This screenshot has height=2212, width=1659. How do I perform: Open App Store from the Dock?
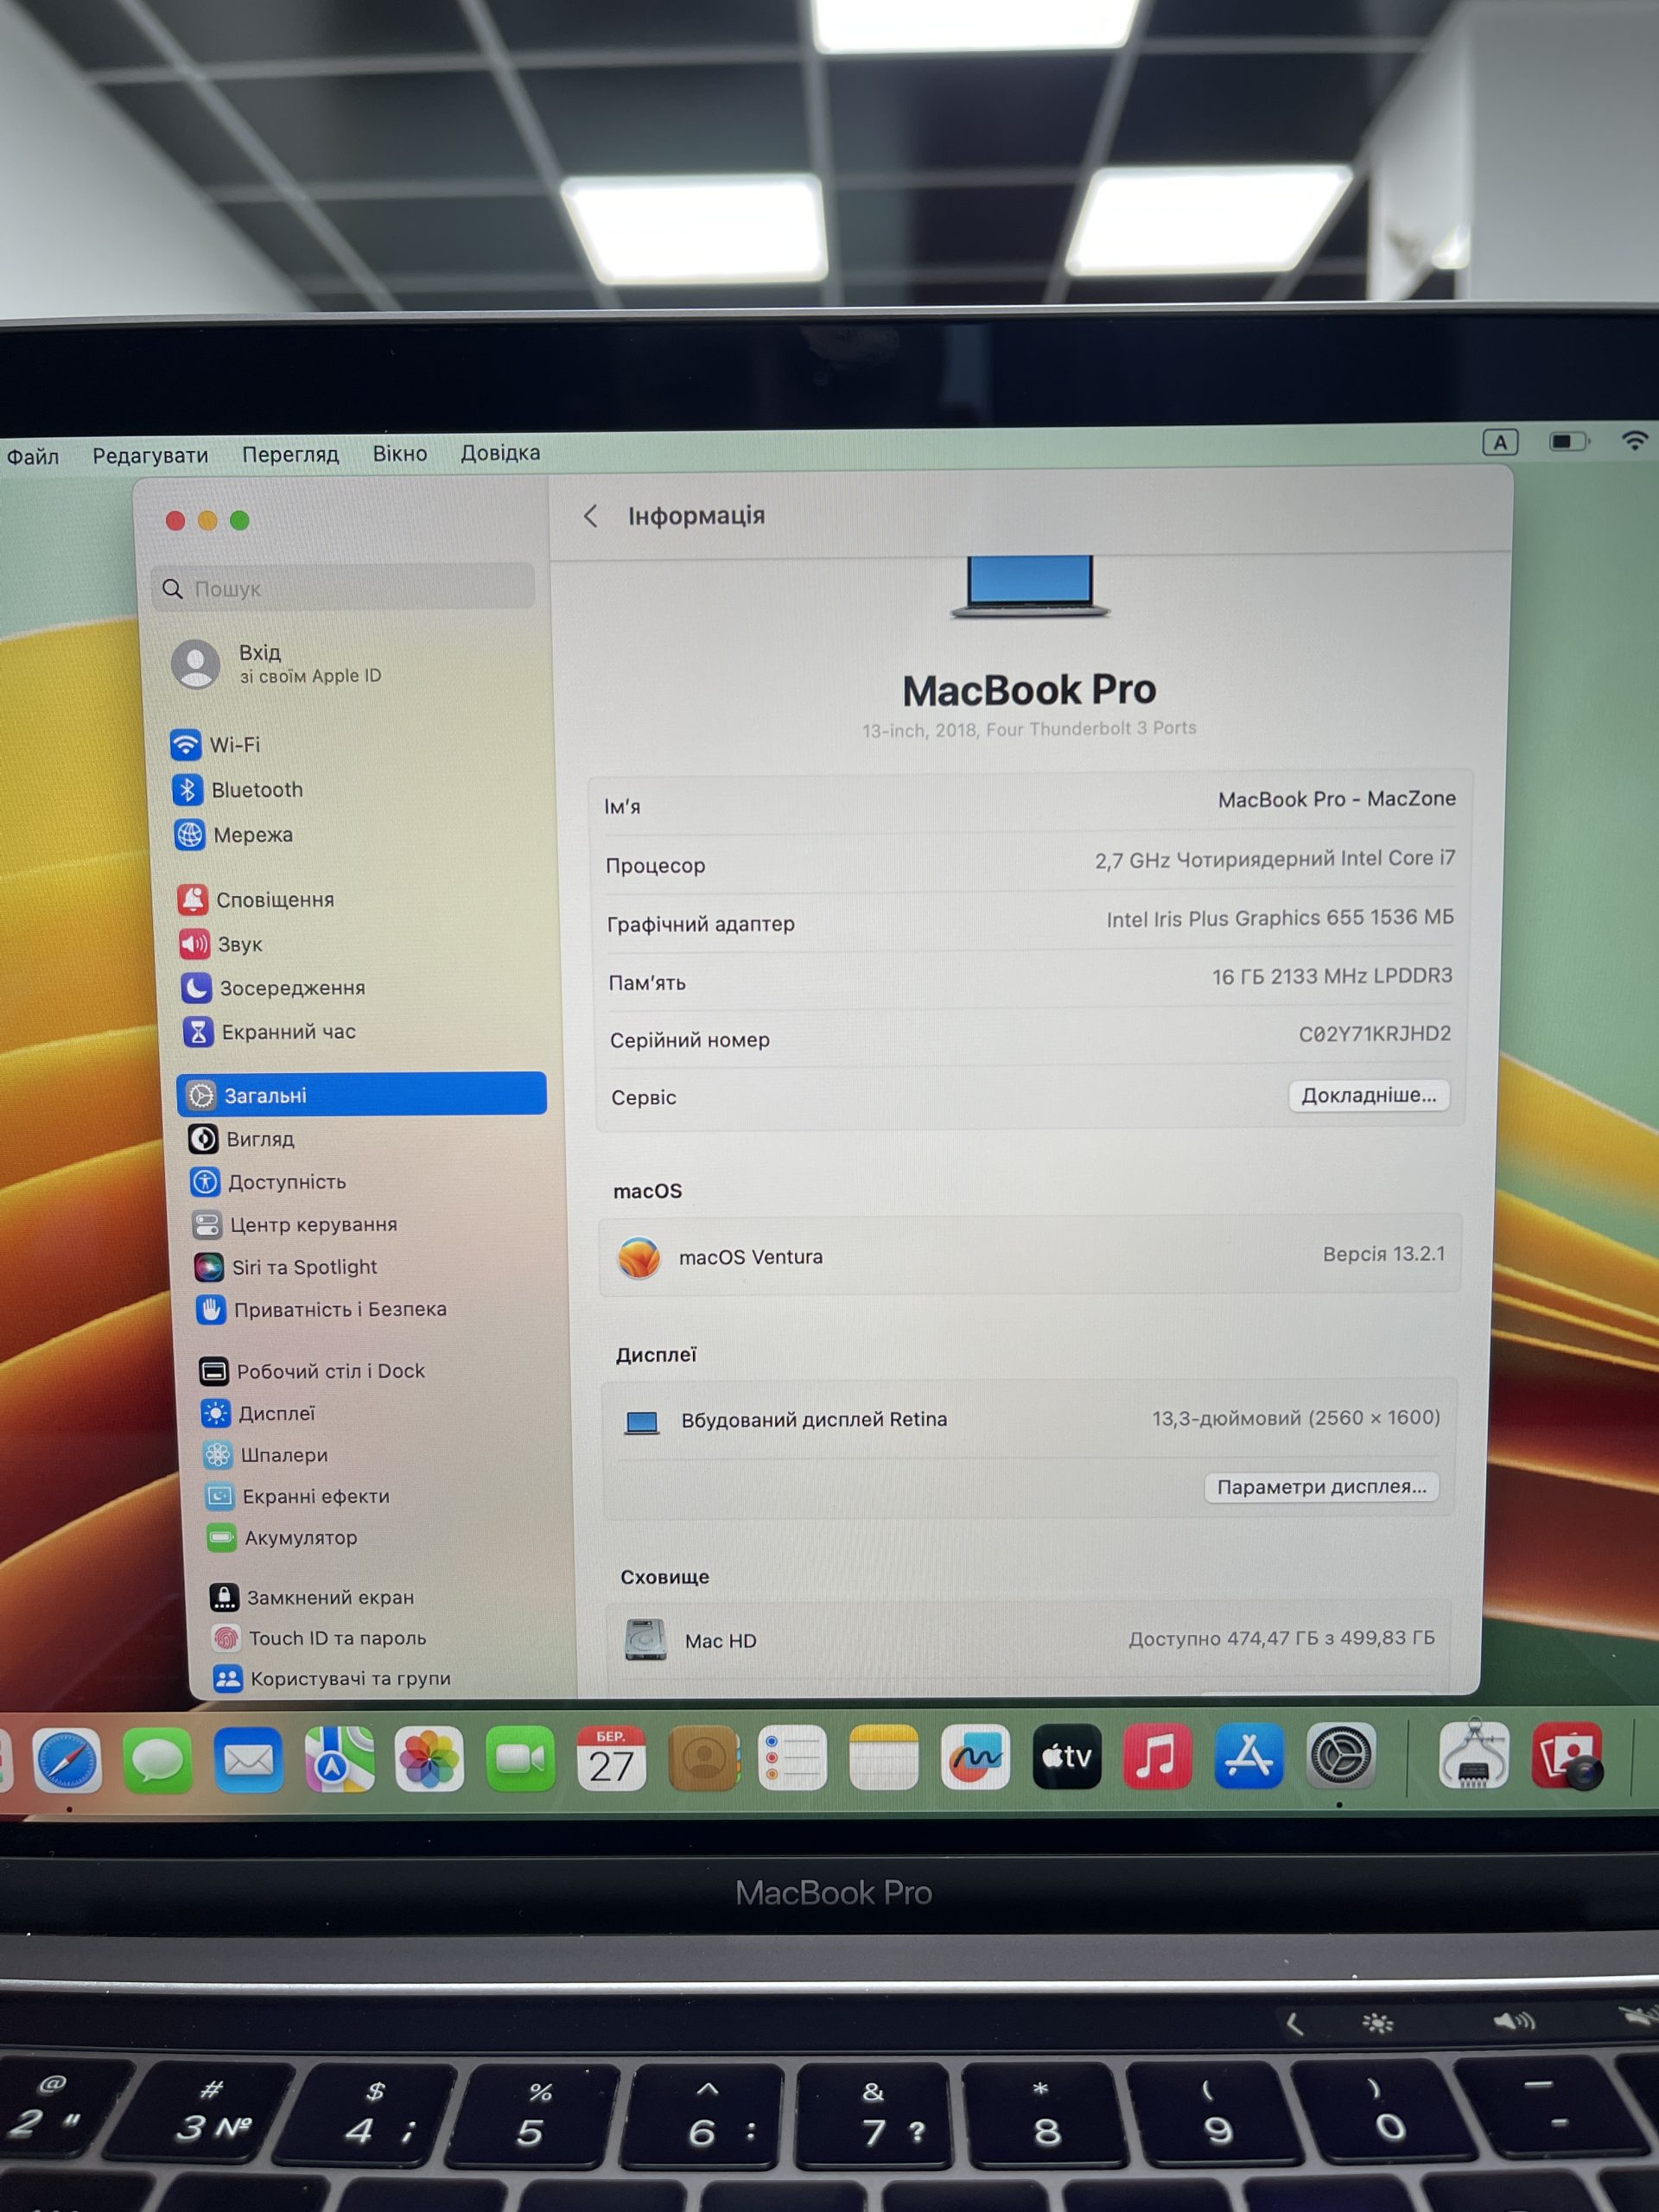click(1248, 1756)
